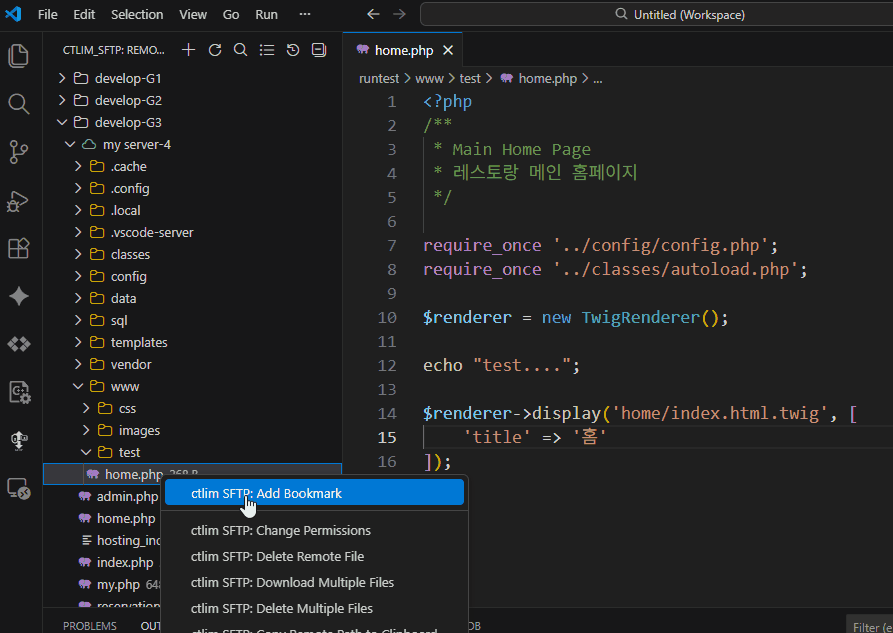Click the collapse folders icon in SFTP toolbar
Image resolution: width=893 pixels, height=633 pixels.
tap(318, 48)
